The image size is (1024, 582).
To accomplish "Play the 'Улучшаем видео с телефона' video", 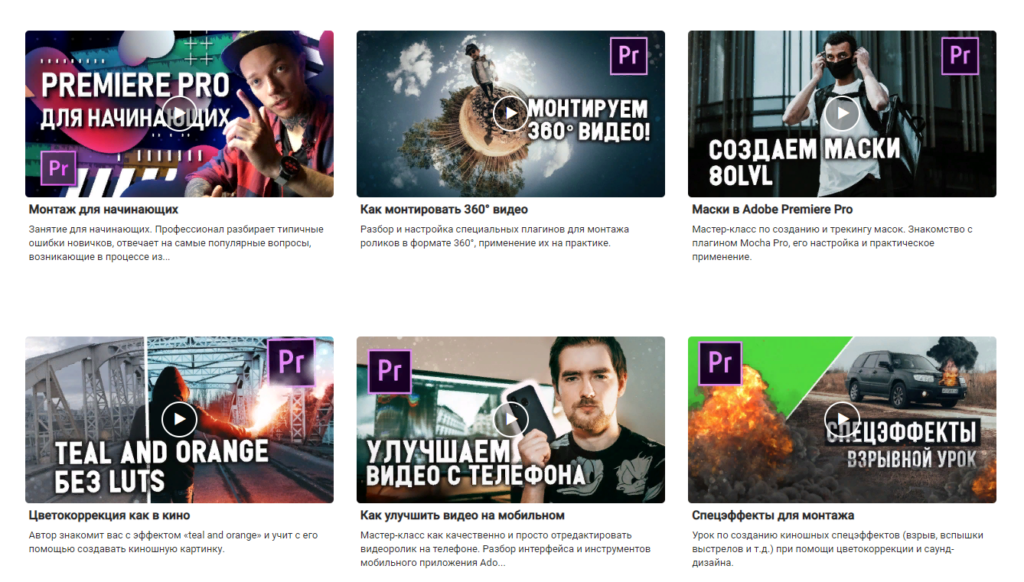I will click(511, 419).
